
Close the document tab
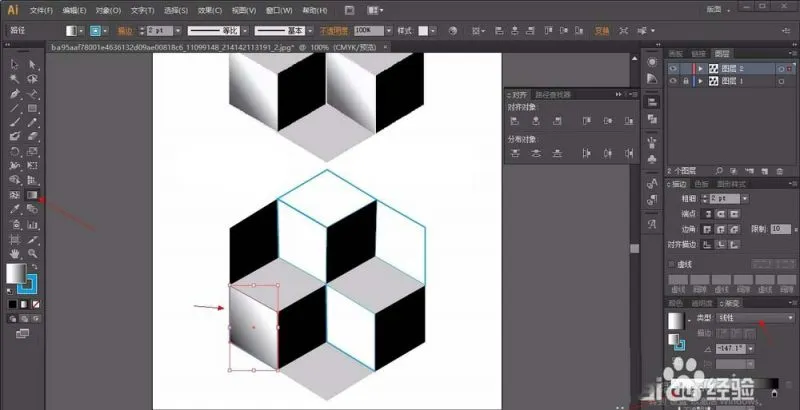pos(386,47)
